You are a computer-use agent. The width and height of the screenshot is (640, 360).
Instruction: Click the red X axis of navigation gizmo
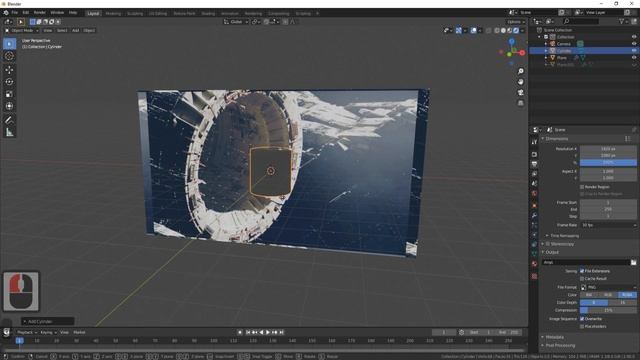click(522, 53)
